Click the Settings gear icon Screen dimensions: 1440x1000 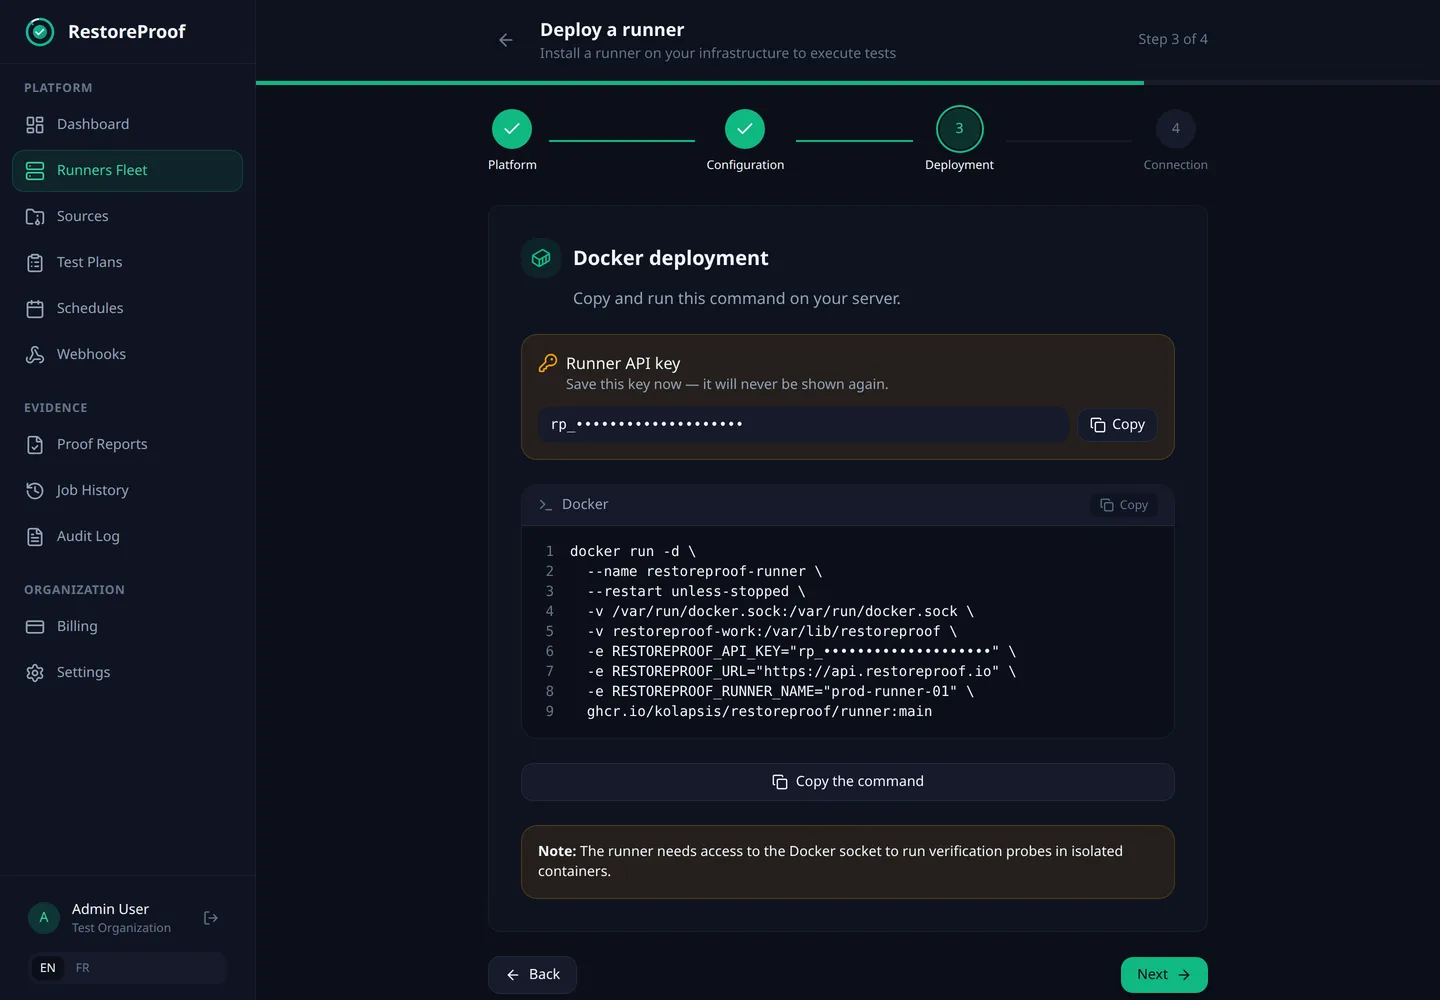[35, 673]
